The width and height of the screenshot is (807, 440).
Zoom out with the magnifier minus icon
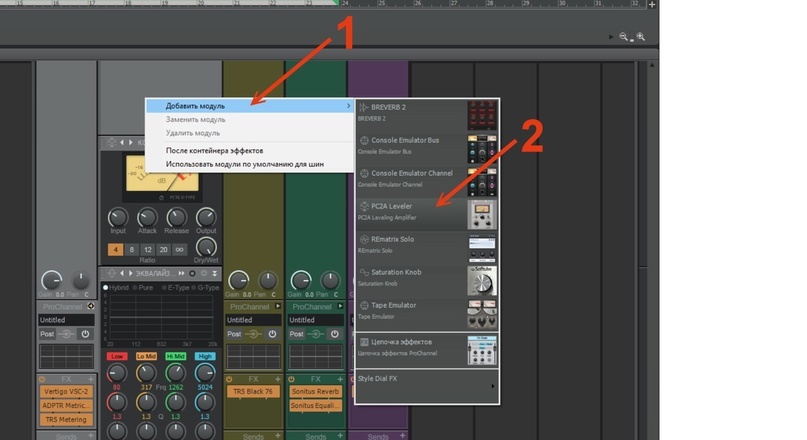(x=624, y=37)
